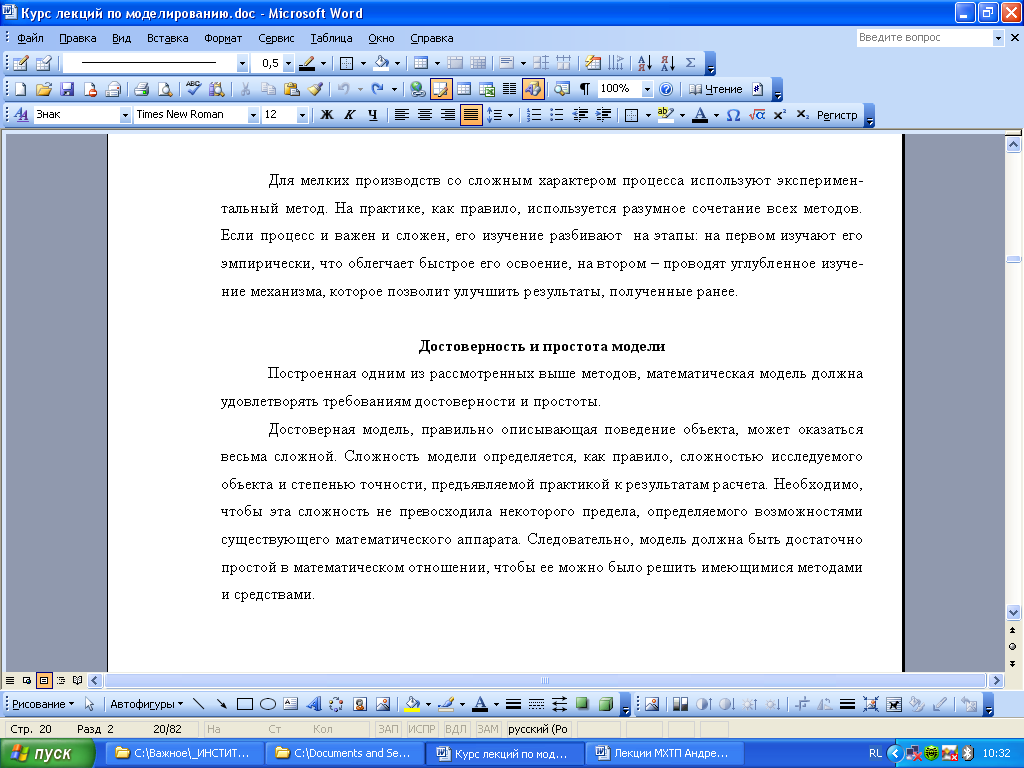1024x768 pixels.
Task: Open the Формат menu
Action: click(x=223, y=38)
